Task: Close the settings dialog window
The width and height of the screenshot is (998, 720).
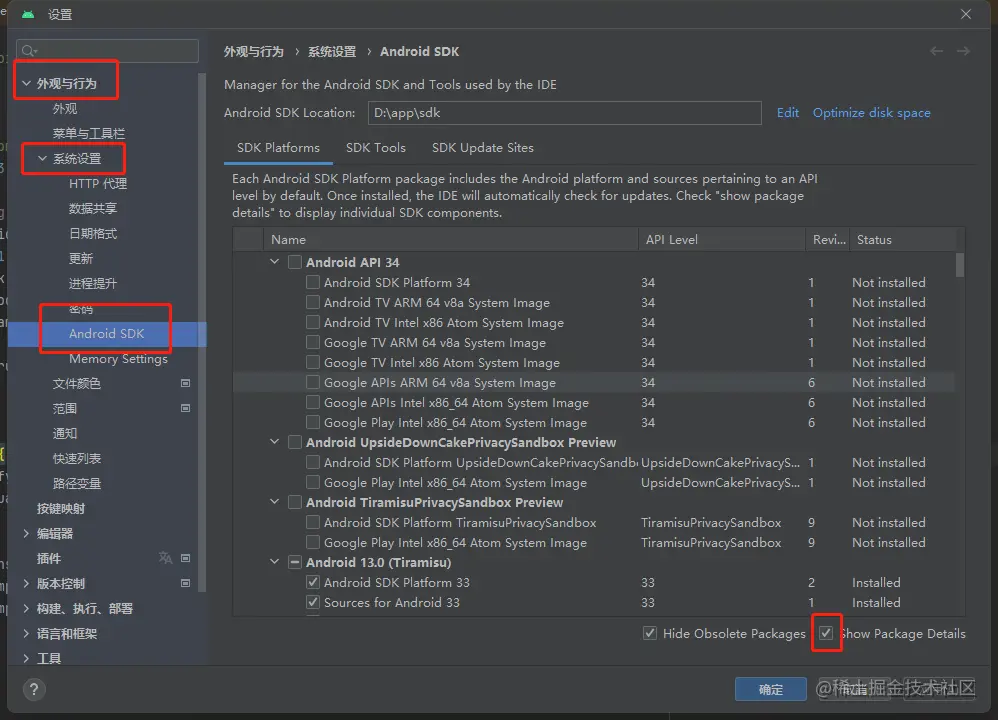Action: pos(966,14)
